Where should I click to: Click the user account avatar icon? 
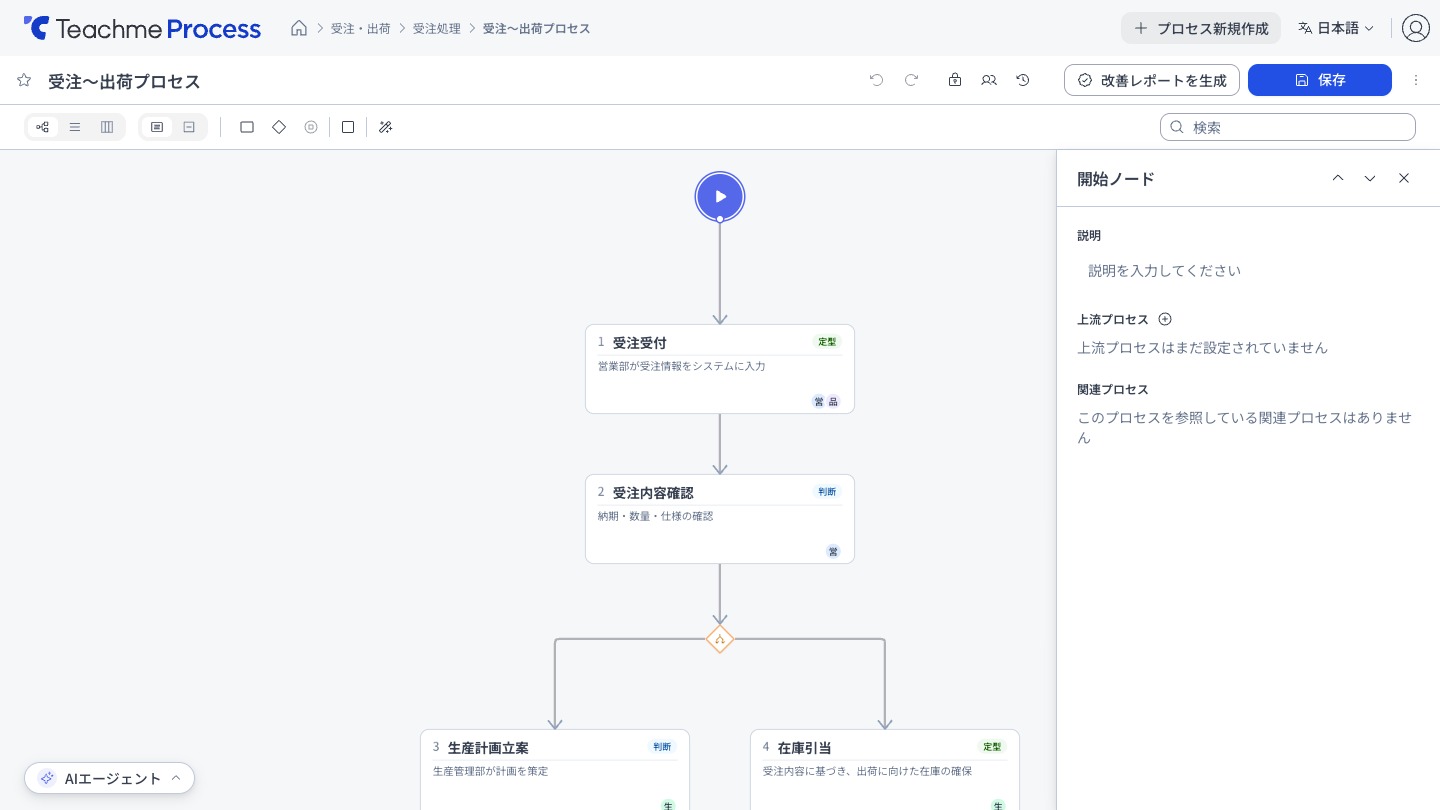click(1416, 28)
